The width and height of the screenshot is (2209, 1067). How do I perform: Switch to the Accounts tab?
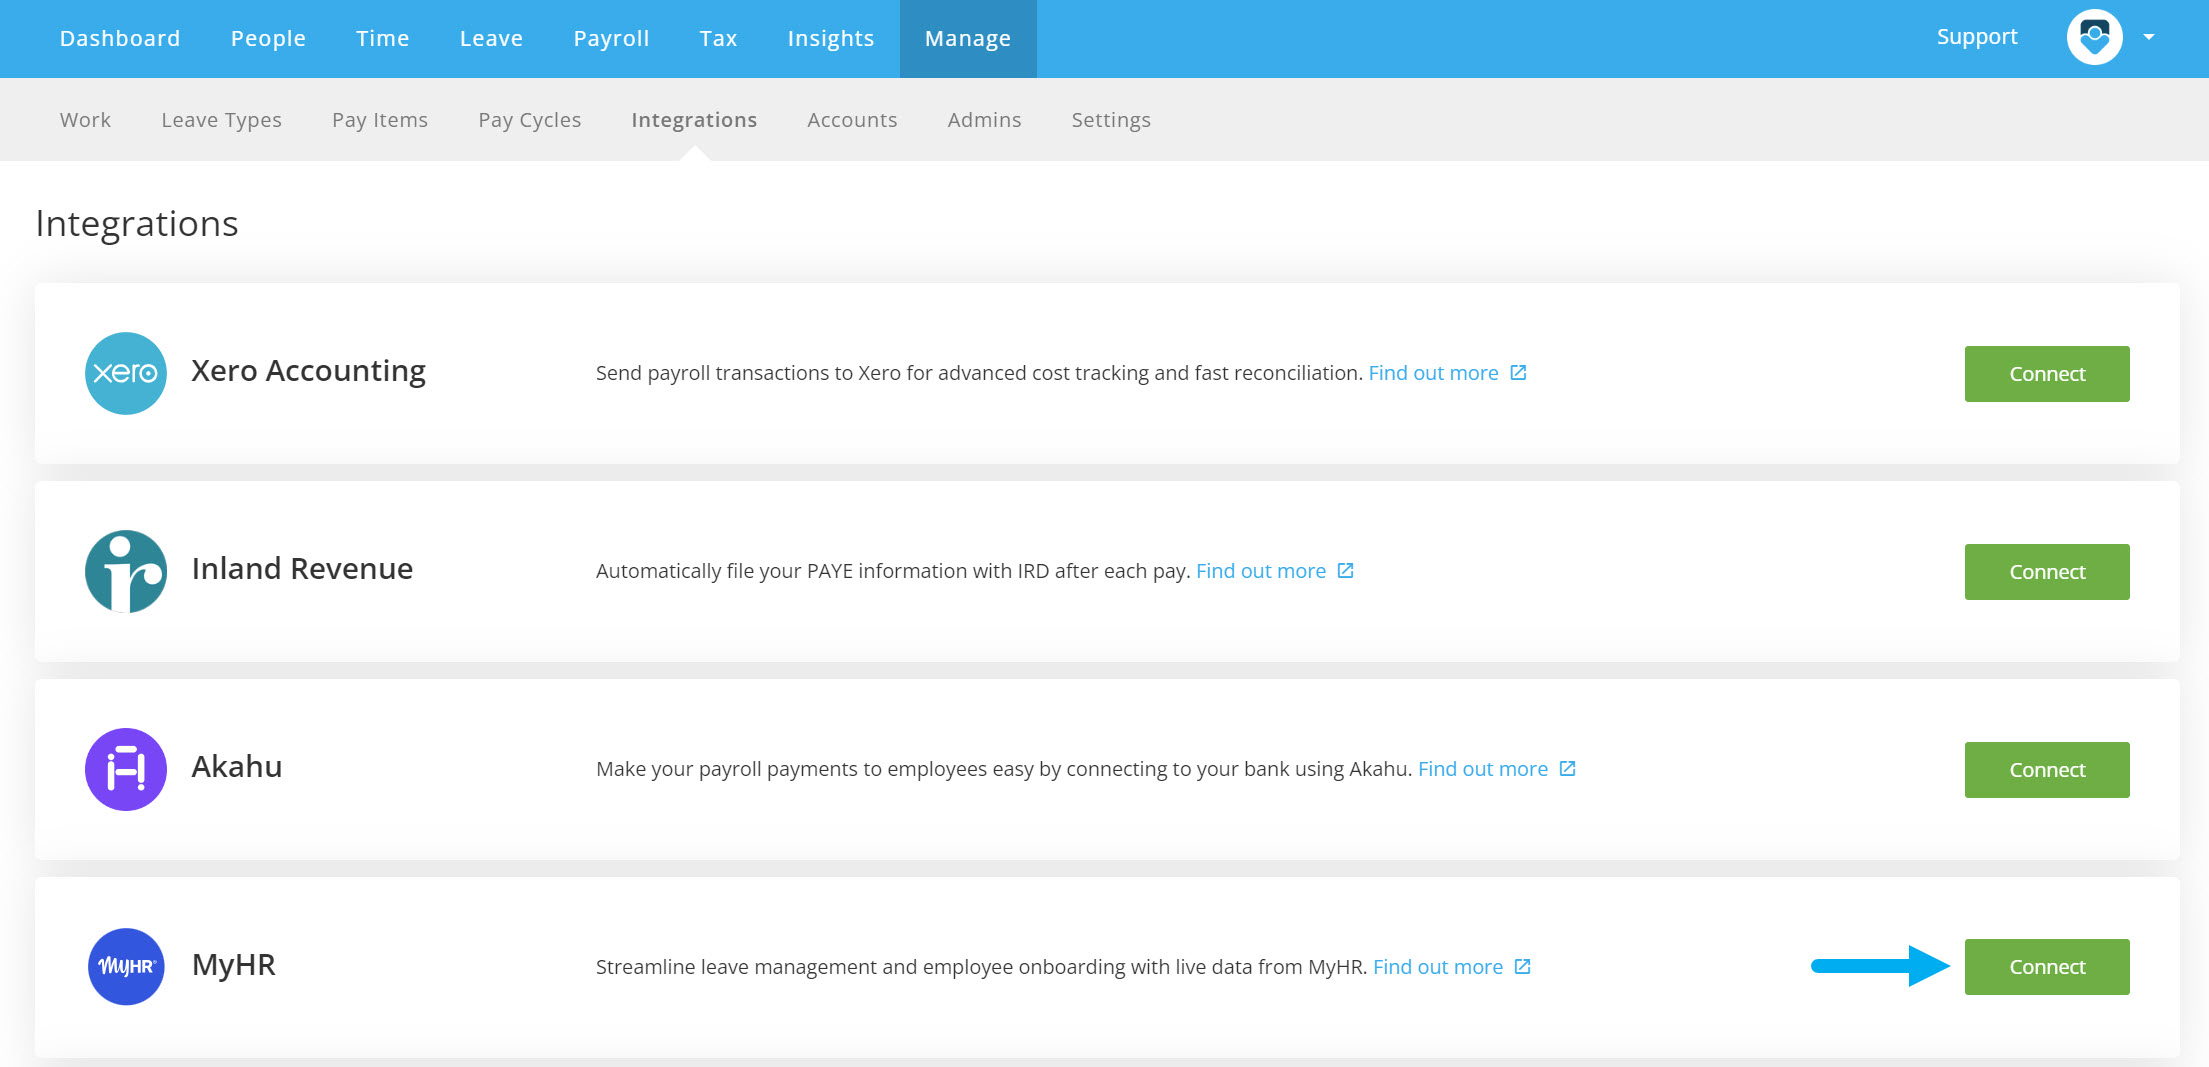852,120
